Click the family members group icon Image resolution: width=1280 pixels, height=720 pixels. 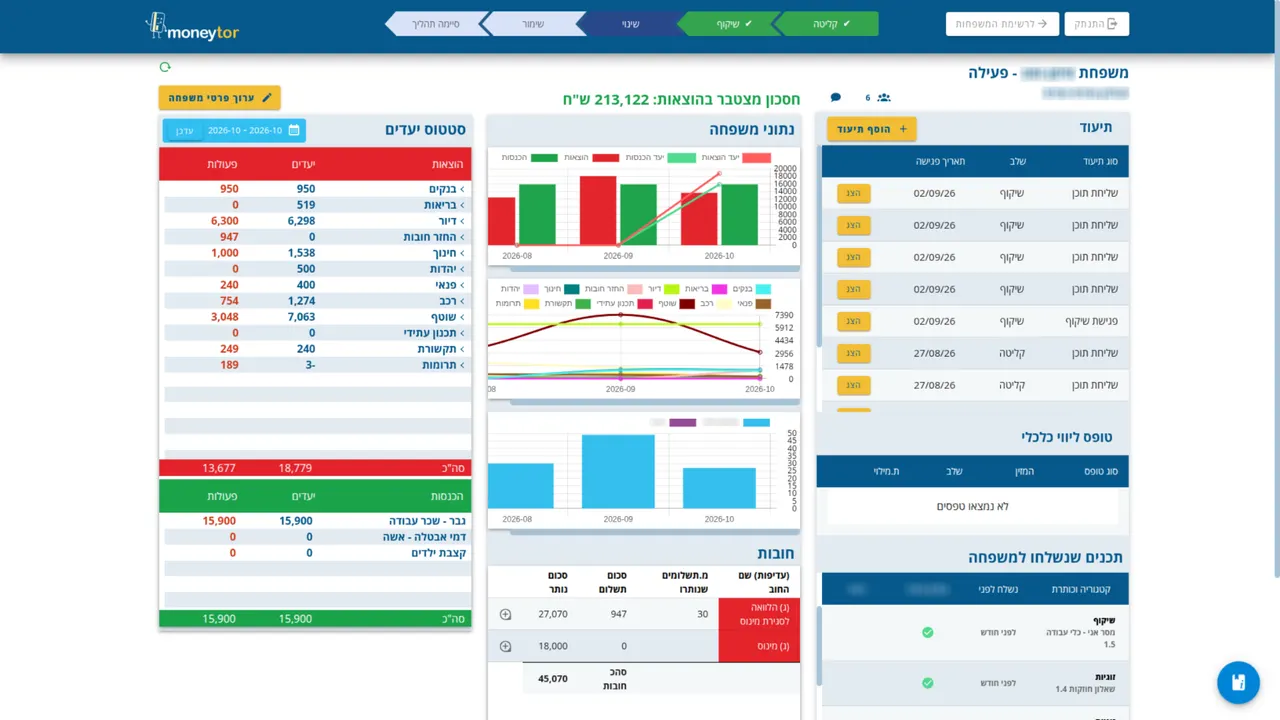coord(883,97)
